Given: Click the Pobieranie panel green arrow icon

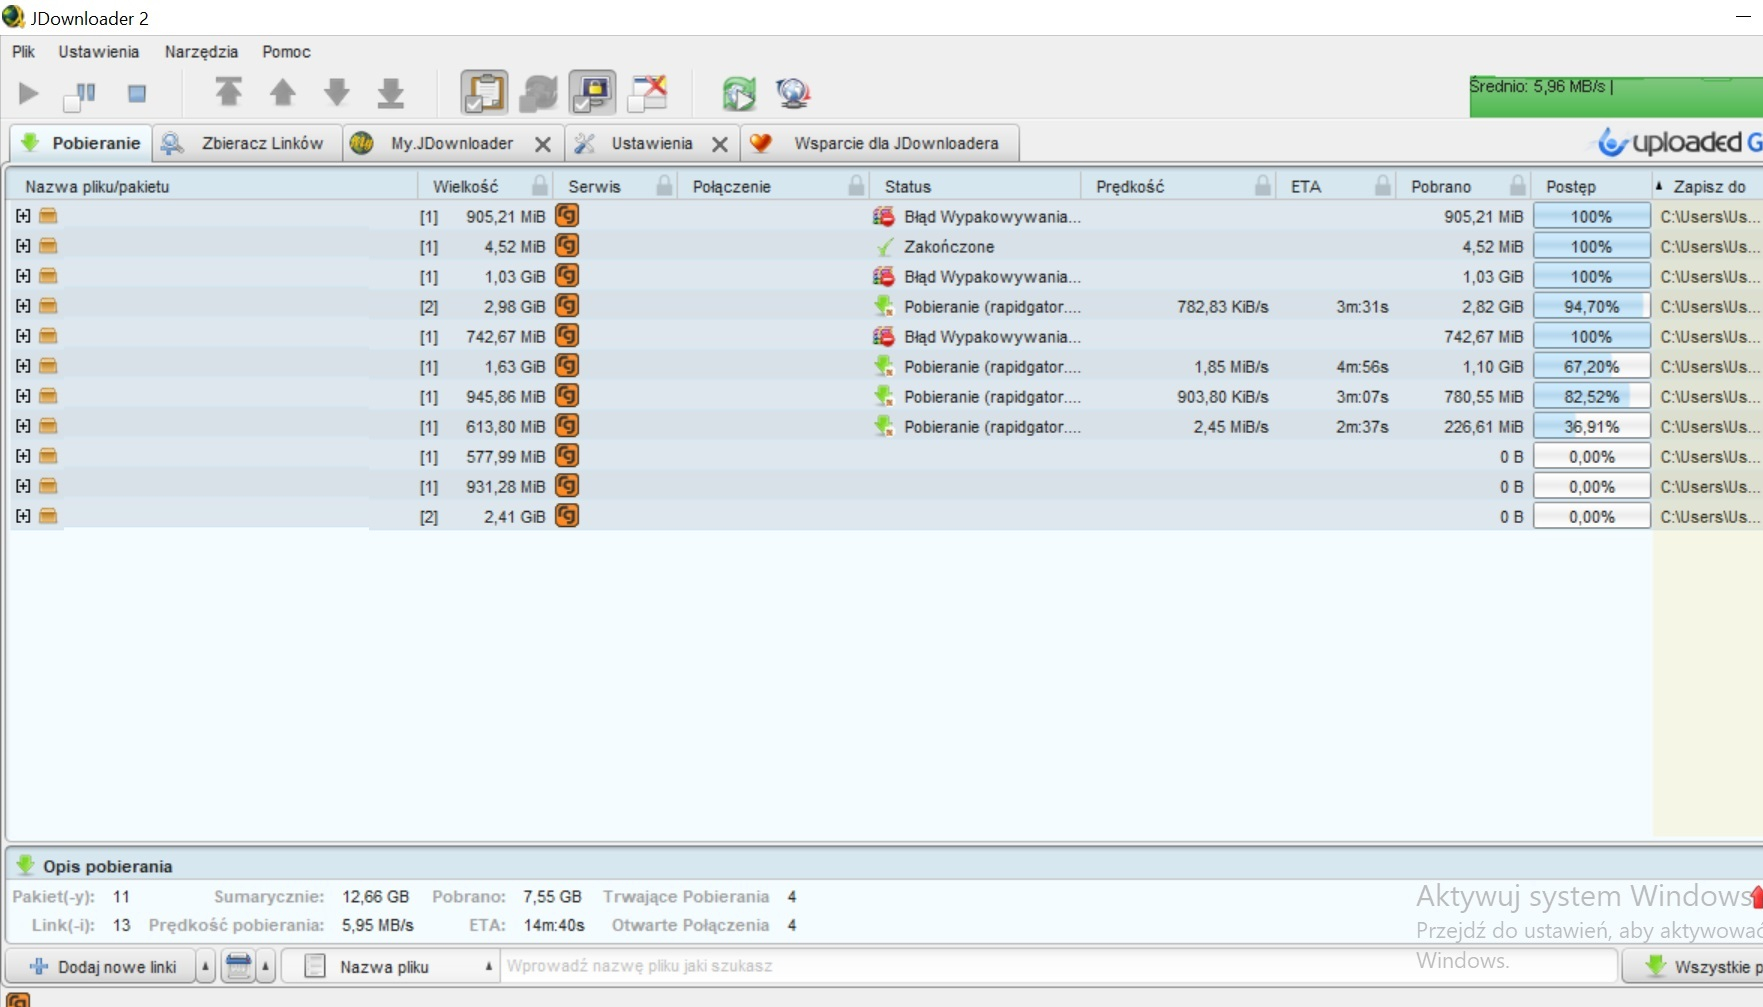Looking at the screenshot, I should (30, 143).
